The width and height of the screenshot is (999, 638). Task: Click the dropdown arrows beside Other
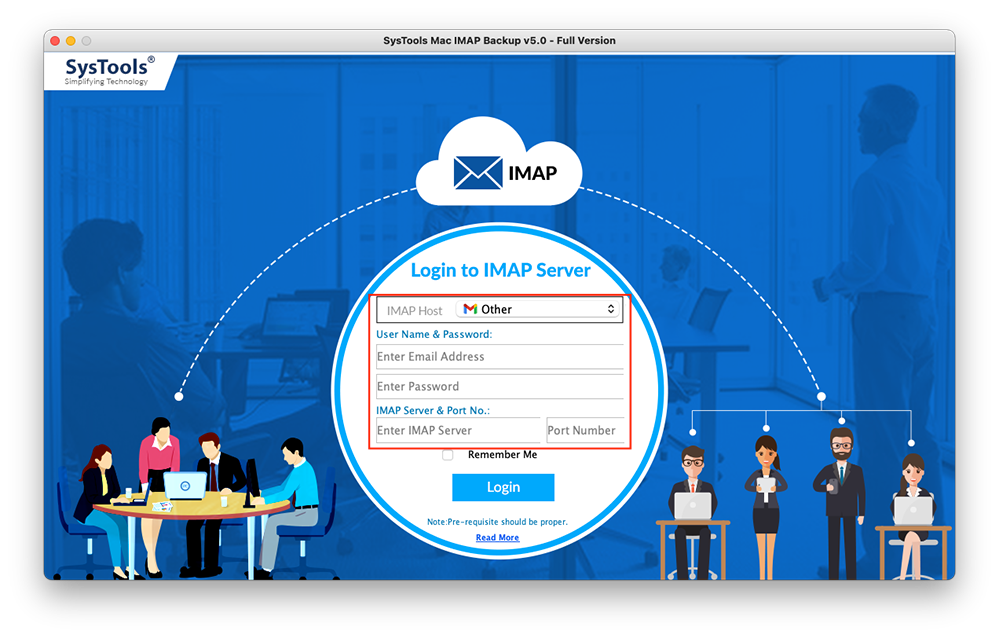610,309
